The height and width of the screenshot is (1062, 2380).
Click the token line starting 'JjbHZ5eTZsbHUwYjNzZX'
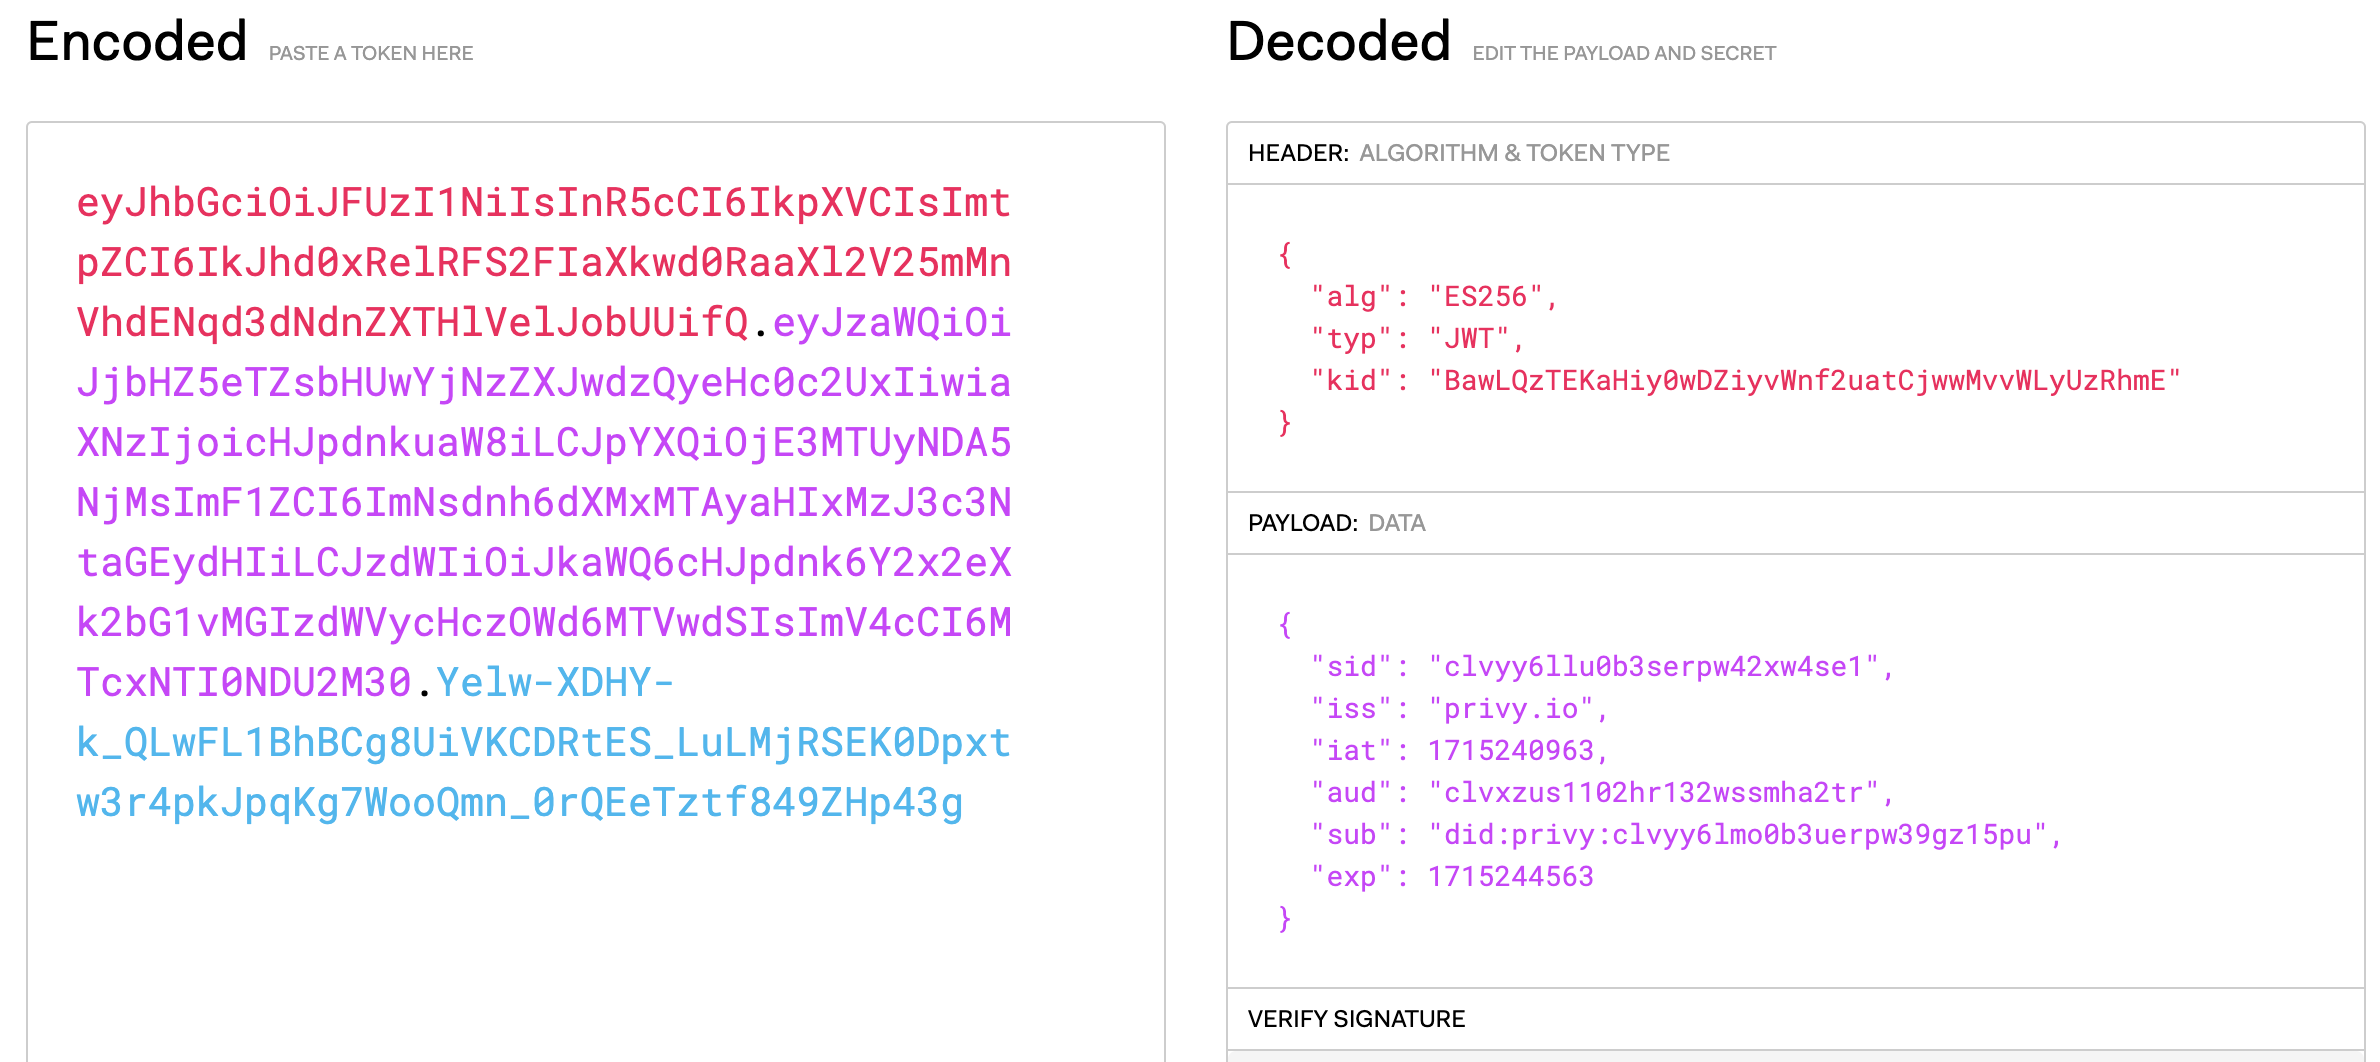tap(544, 383)
